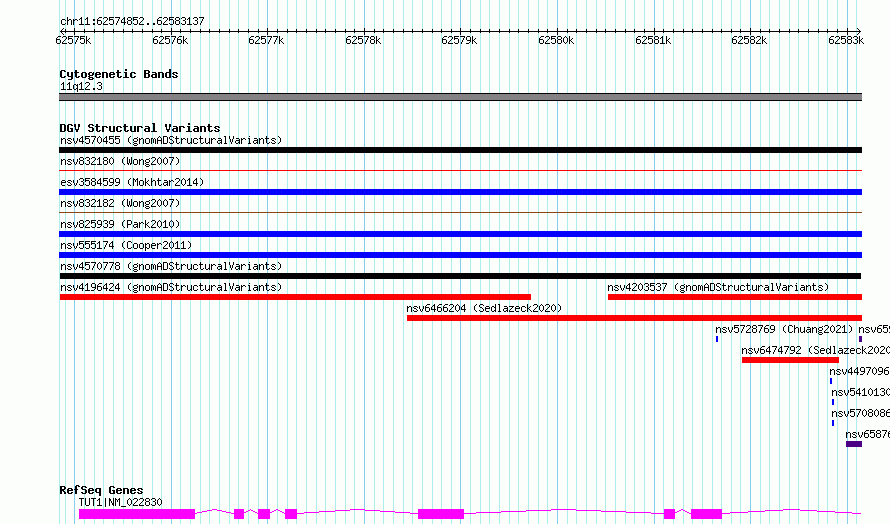Open the nsv4497096 variant label
This screenshot has width=890, height=524.
pos(859,371)
